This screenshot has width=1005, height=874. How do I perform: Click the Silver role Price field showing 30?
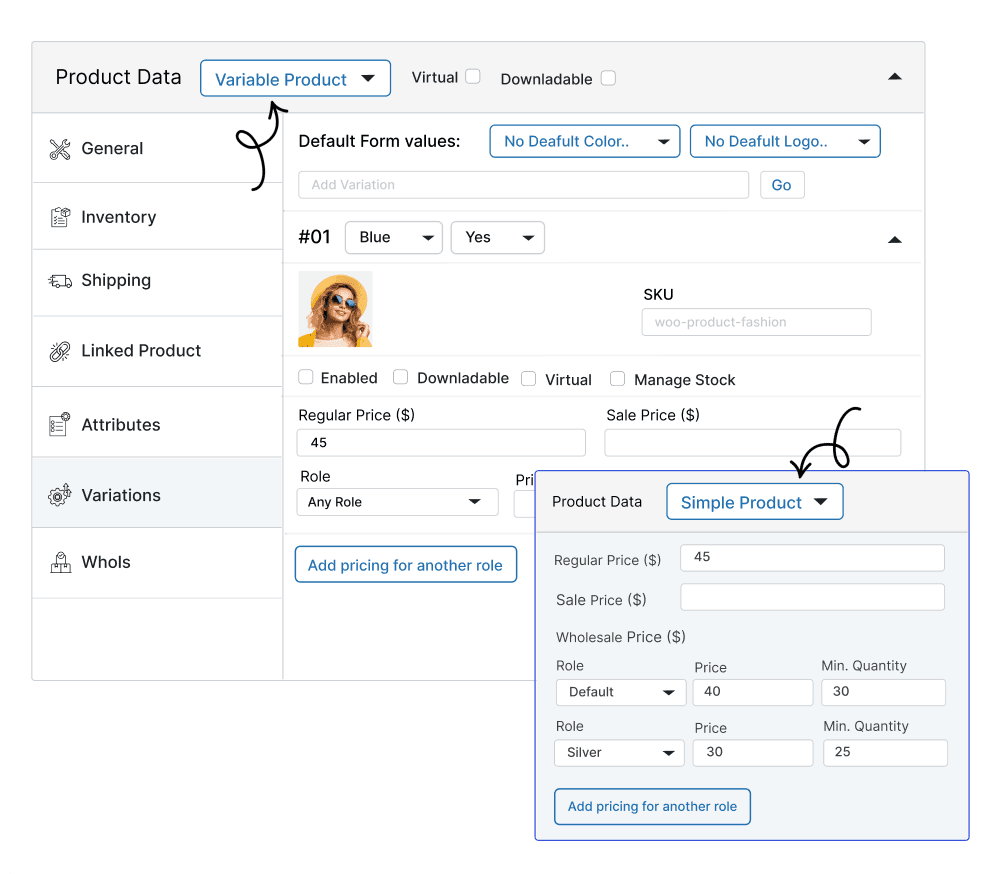pos(753,753)
